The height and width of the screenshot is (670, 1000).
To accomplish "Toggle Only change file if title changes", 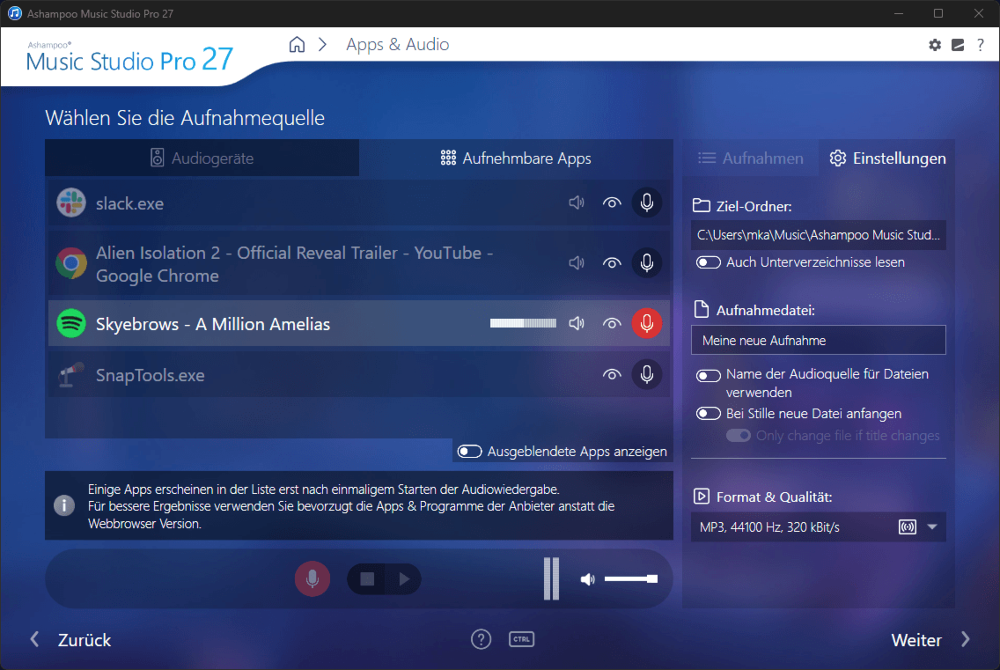I will [x=738, y=435].
